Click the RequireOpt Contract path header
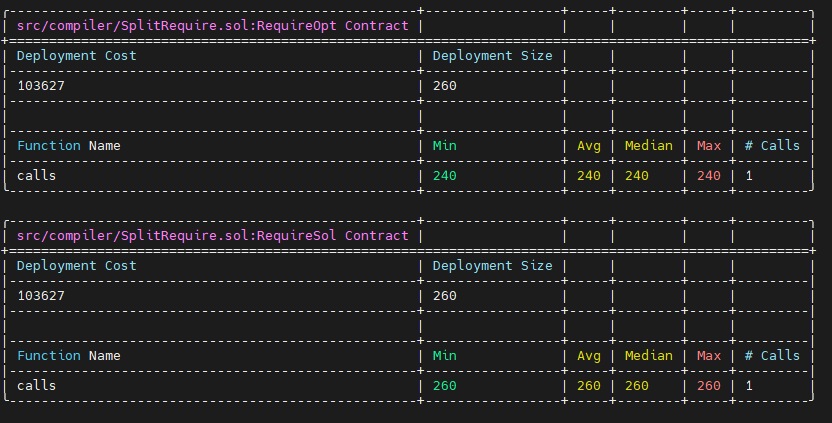This screenshot has height=423, width=832. click(213, 25)
